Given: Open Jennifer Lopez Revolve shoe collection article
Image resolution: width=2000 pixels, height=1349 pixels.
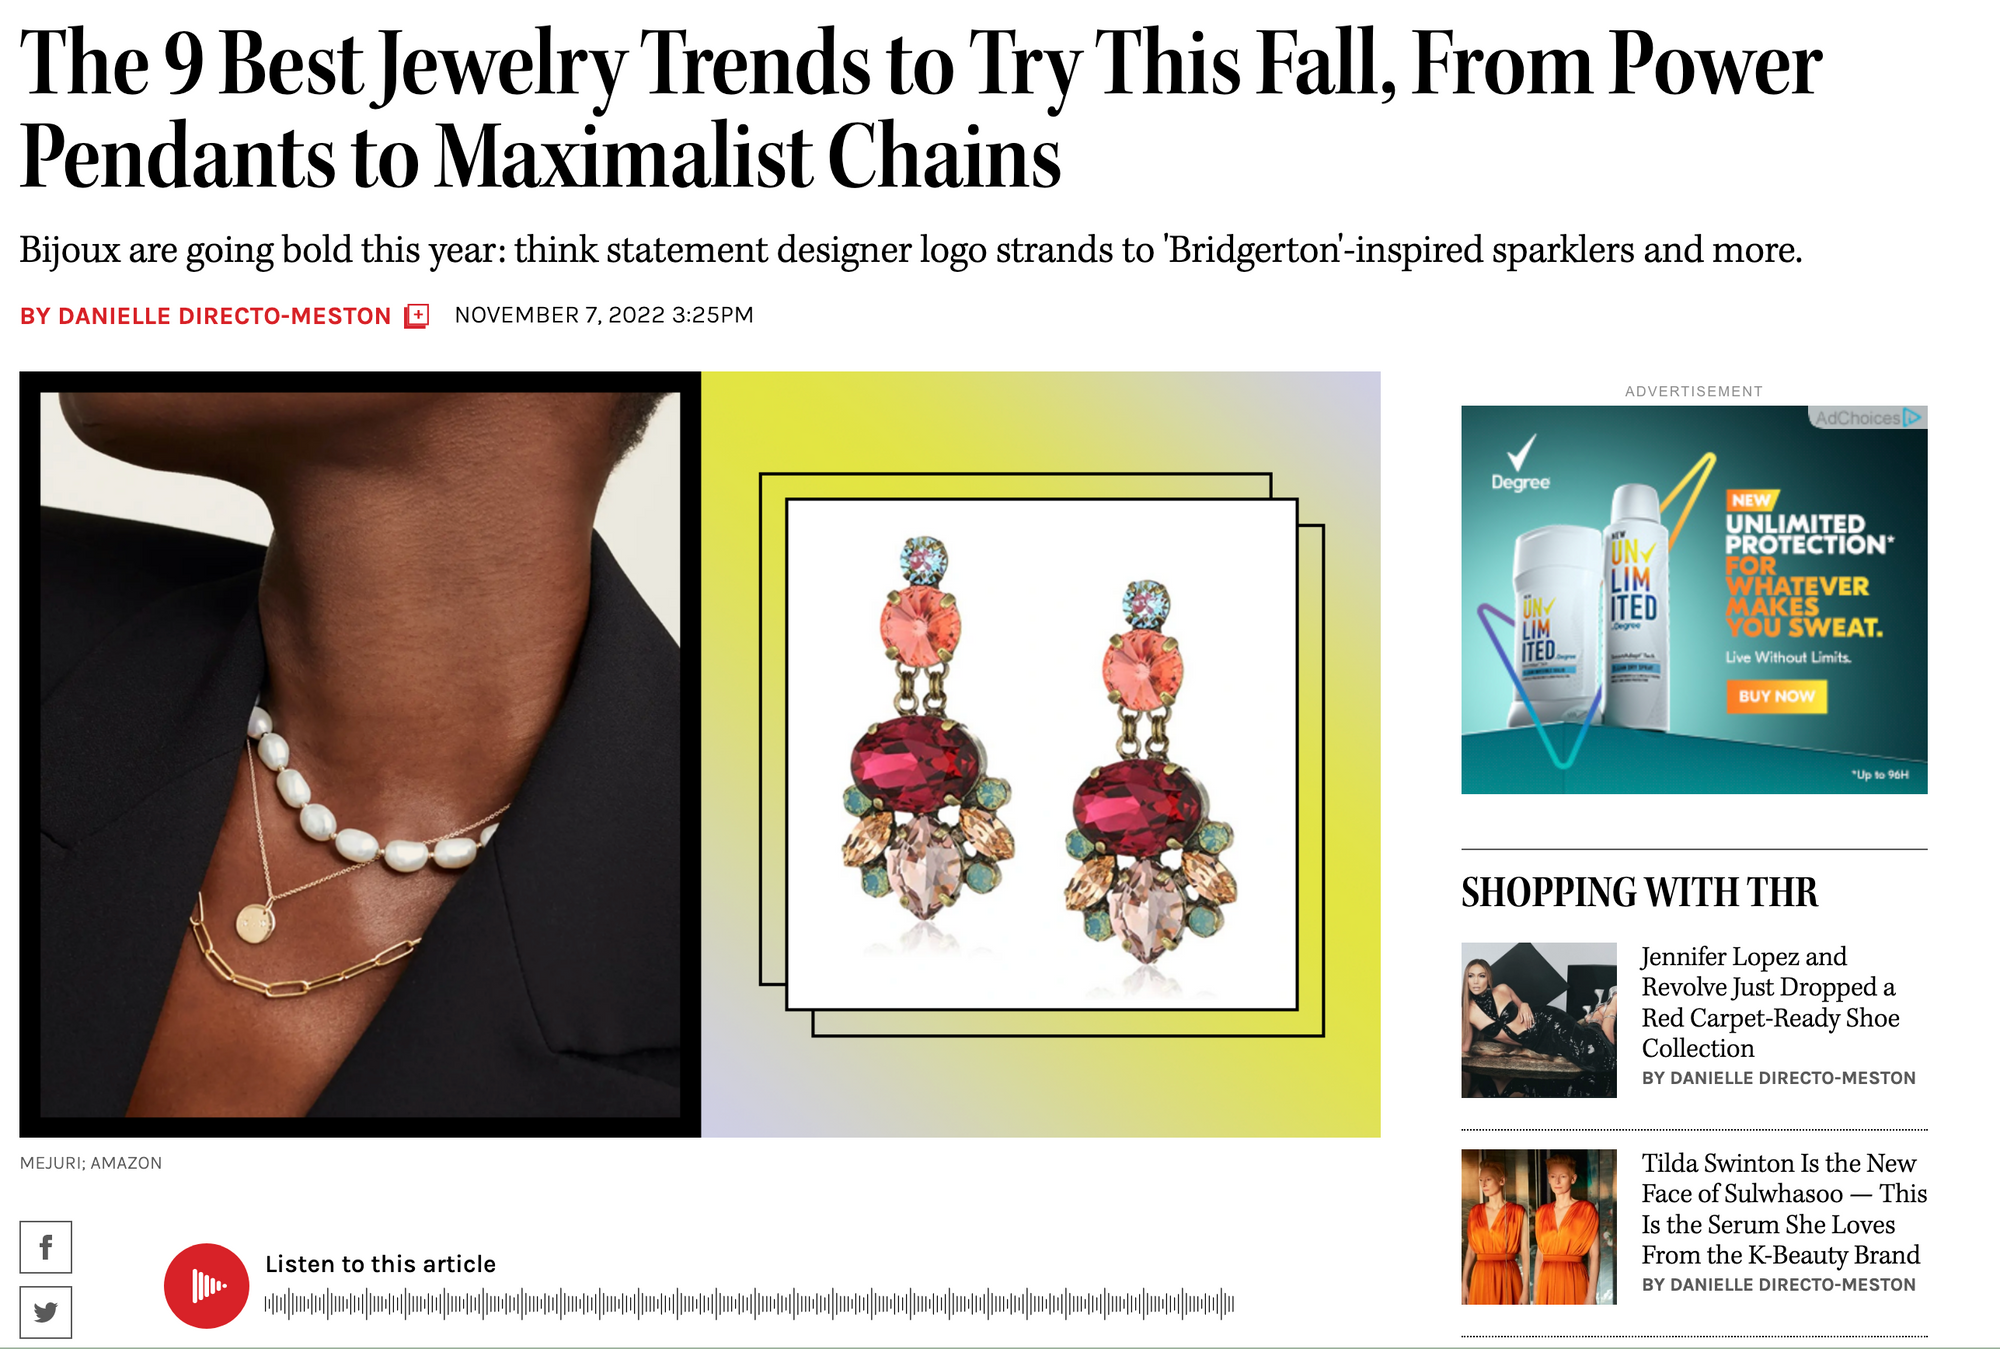Looking at the screenshot, I should pos(1770,1003).
